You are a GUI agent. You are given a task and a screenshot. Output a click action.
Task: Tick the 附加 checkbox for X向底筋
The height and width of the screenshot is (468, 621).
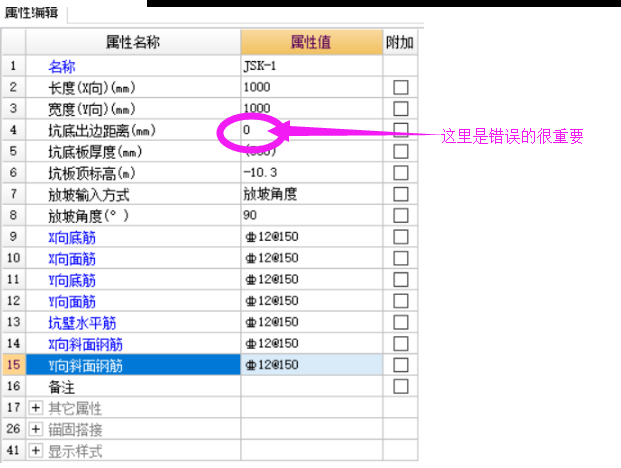(401, 237)
